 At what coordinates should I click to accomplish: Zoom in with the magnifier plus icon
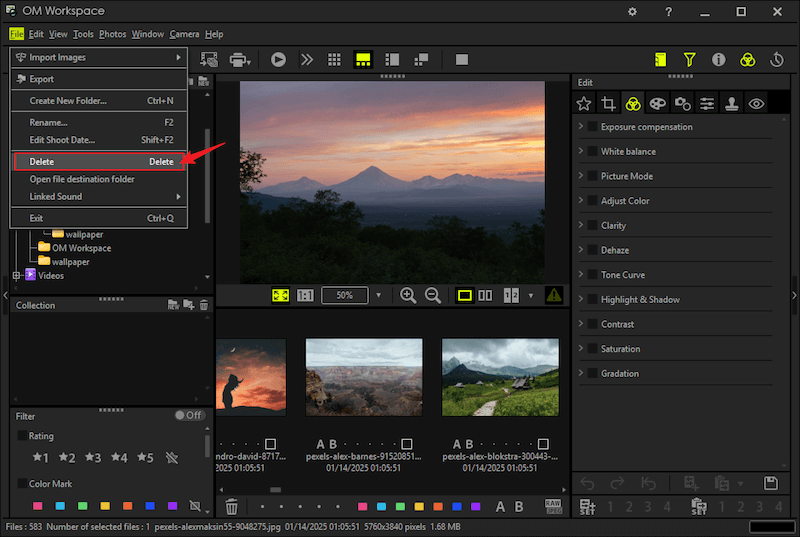coord(408,295)
